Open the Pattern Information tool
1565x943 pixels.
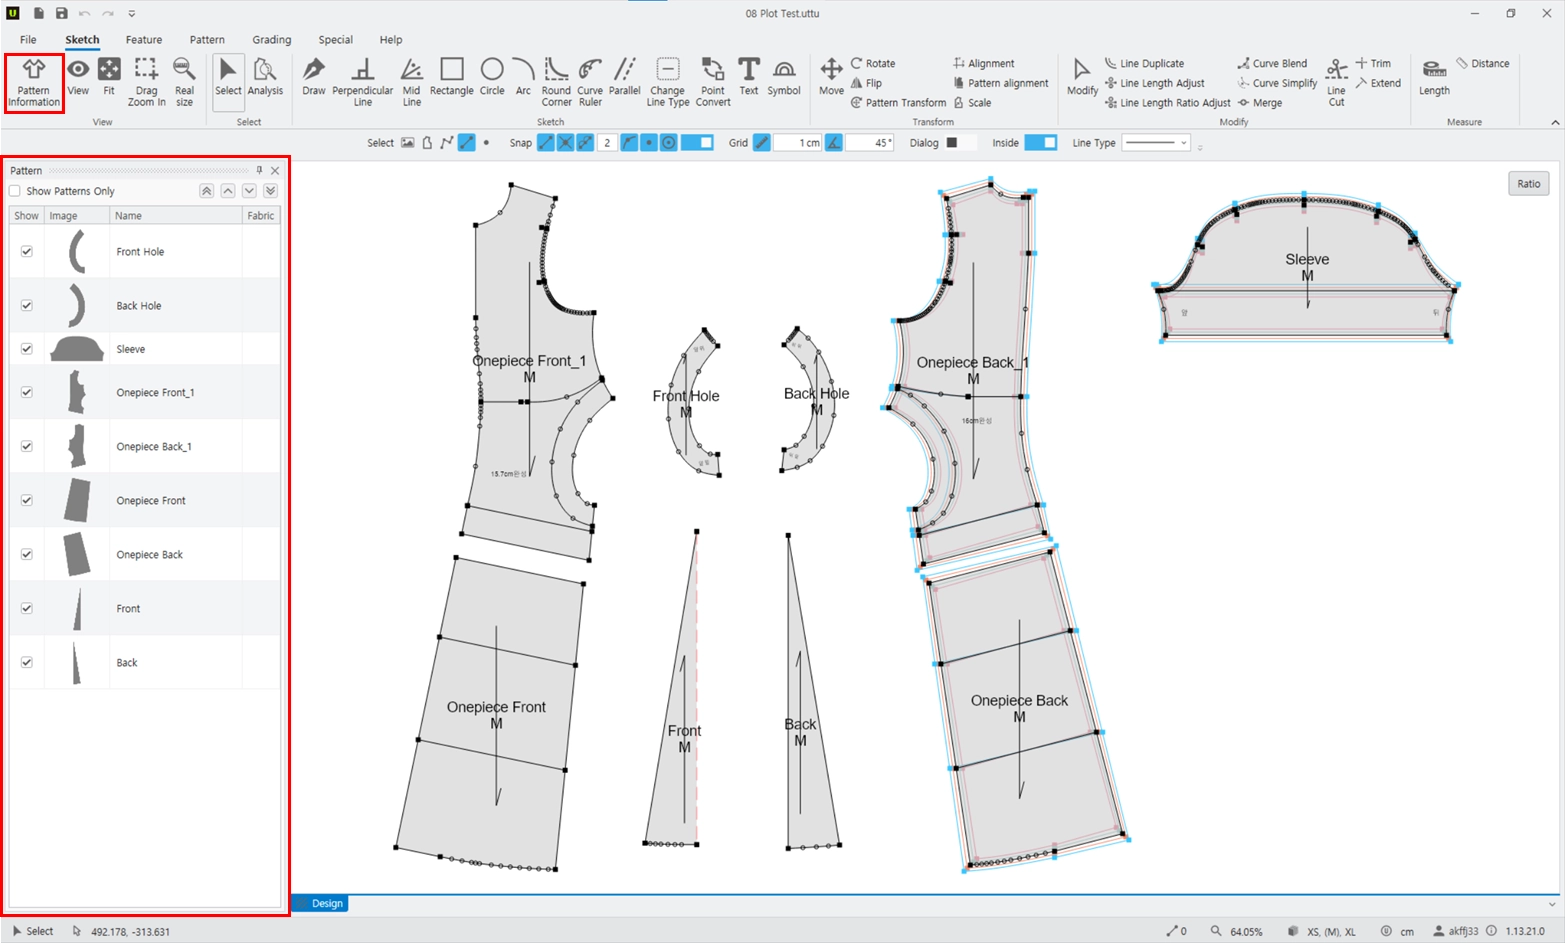(x=34, y=83)
